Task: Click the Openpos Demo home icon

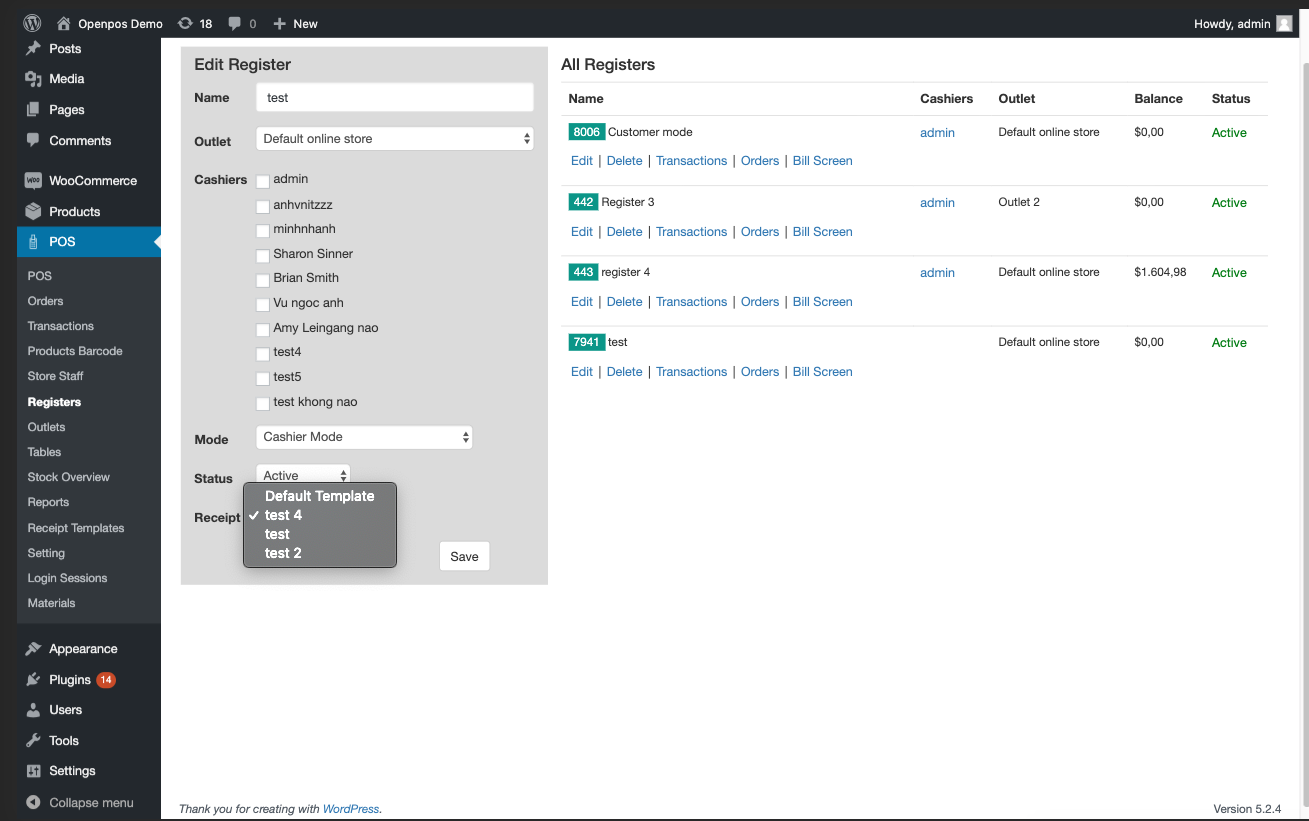Action: pos(64,23)
